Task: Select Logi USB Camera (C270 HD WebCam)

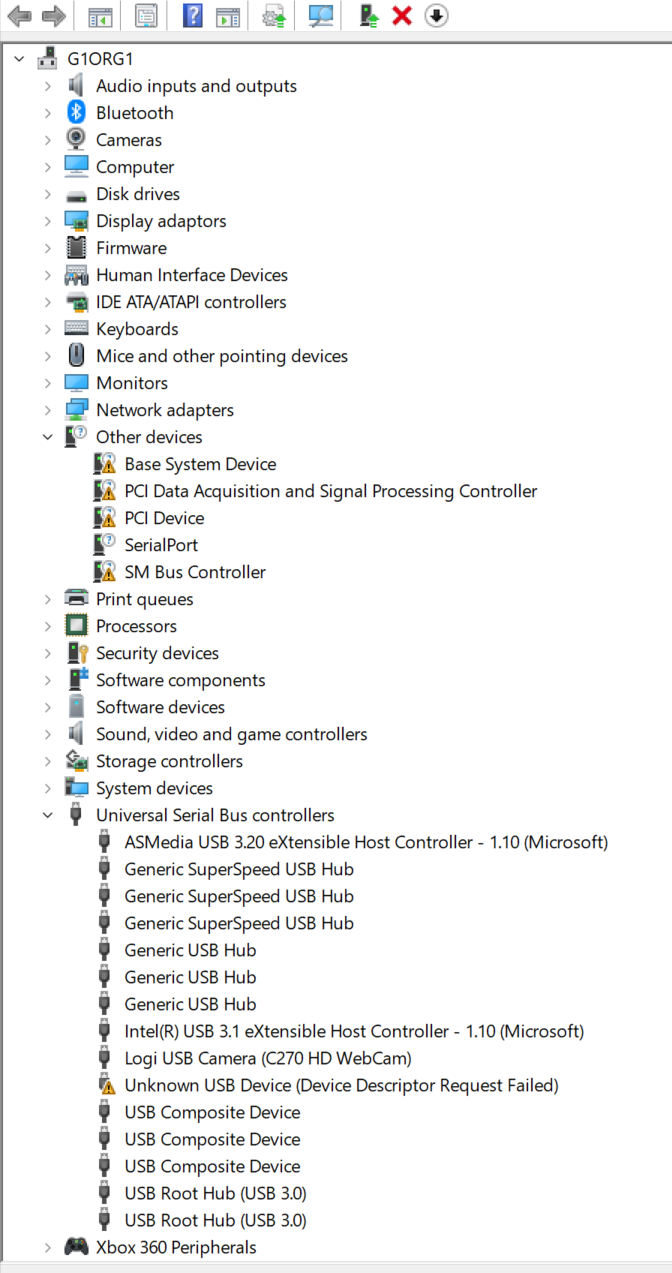Action: 267,1058
